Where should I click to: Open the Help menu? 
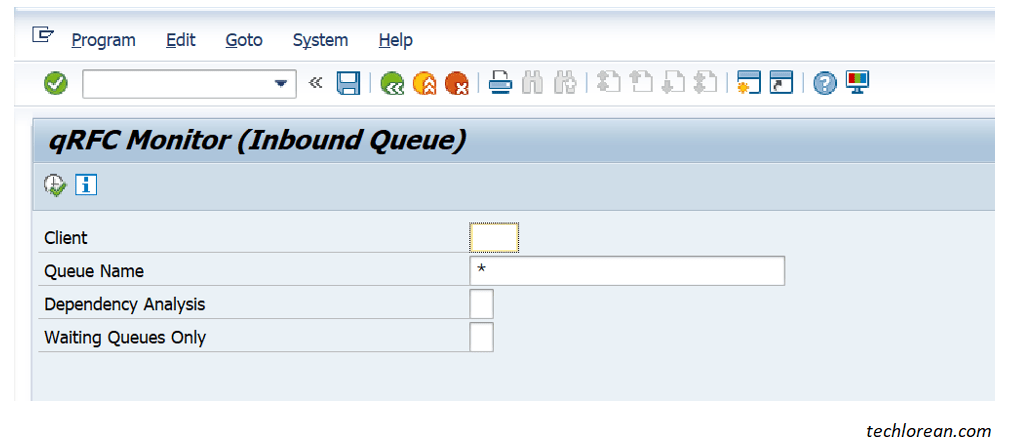click(x=396, y=41)
